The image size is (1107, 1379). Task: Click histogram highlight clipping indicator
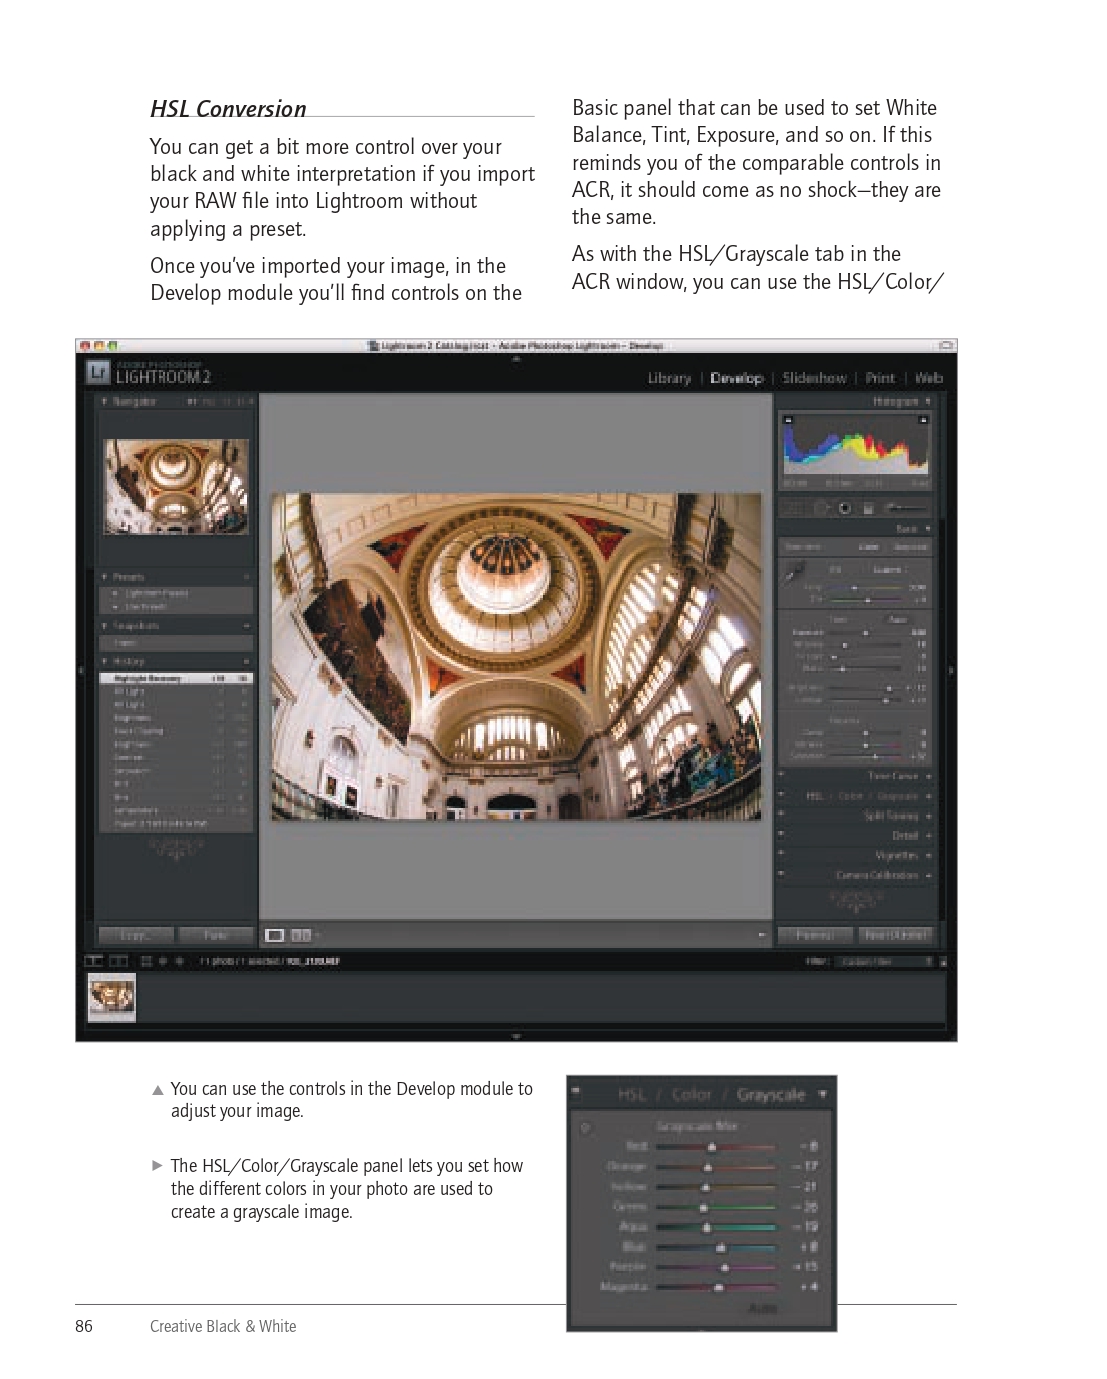tap(923, 420)
